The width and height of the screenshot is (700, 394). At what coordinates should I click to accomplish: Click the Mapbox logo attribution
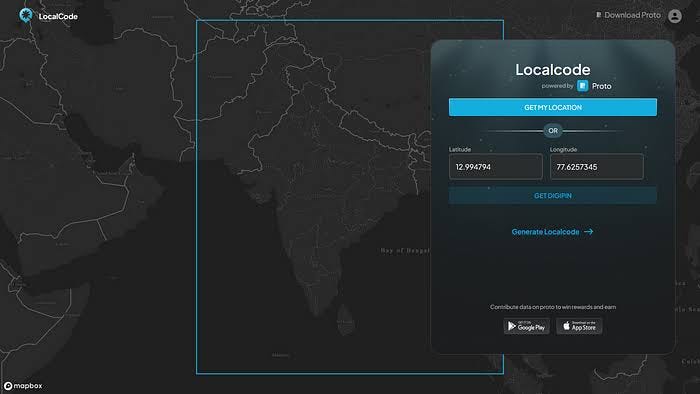point(23,386)
